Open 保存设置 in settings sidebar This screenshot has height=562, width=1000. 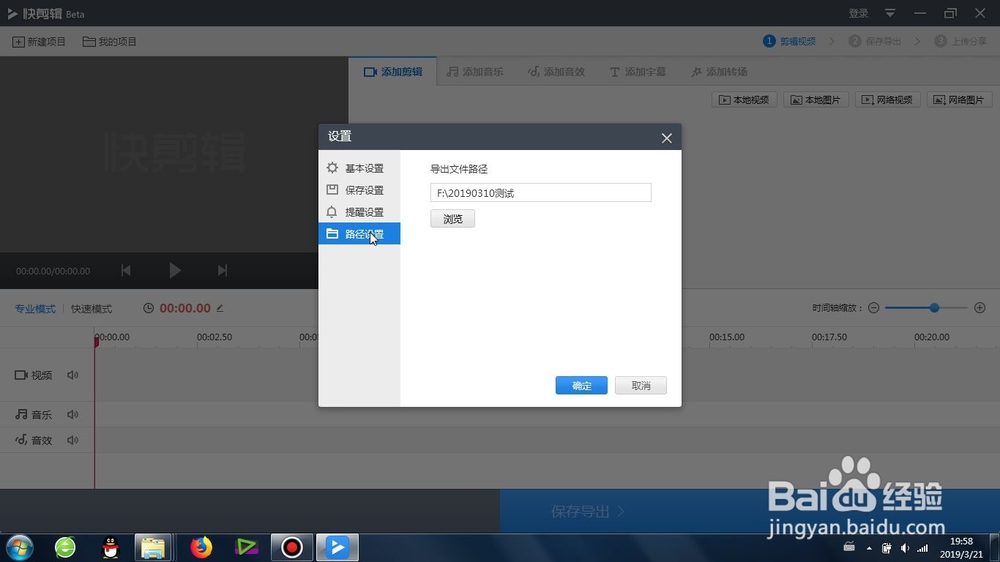359,190
